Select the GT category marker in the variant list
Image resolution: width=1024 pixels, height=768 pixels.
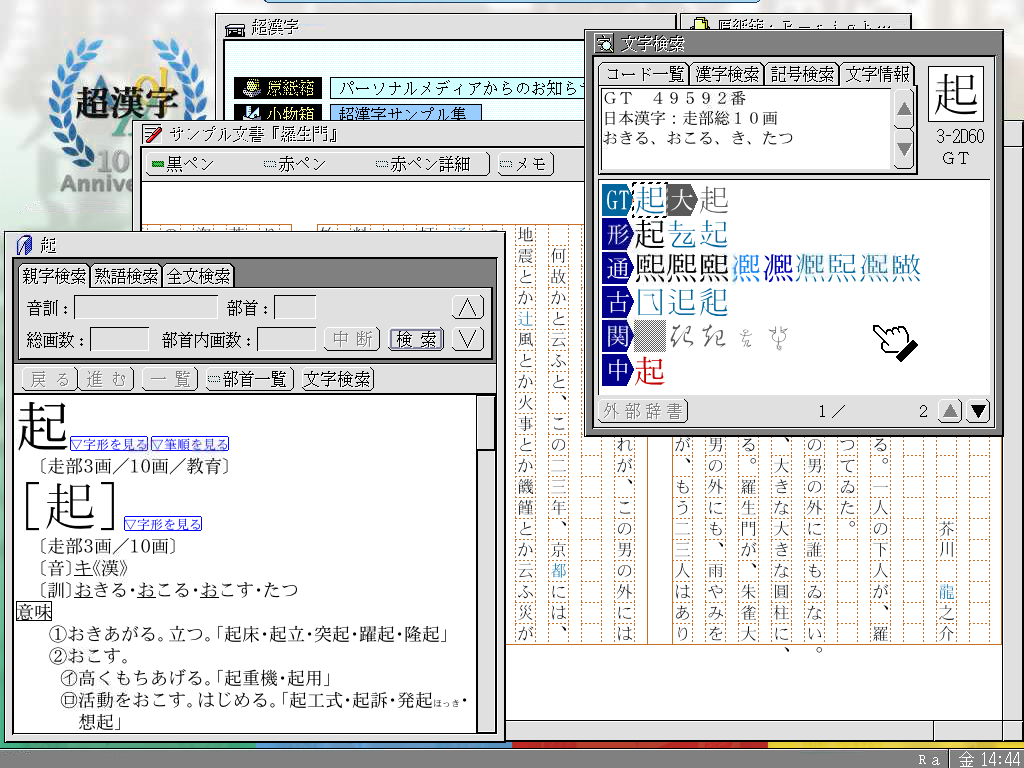[x=616, y=200]
